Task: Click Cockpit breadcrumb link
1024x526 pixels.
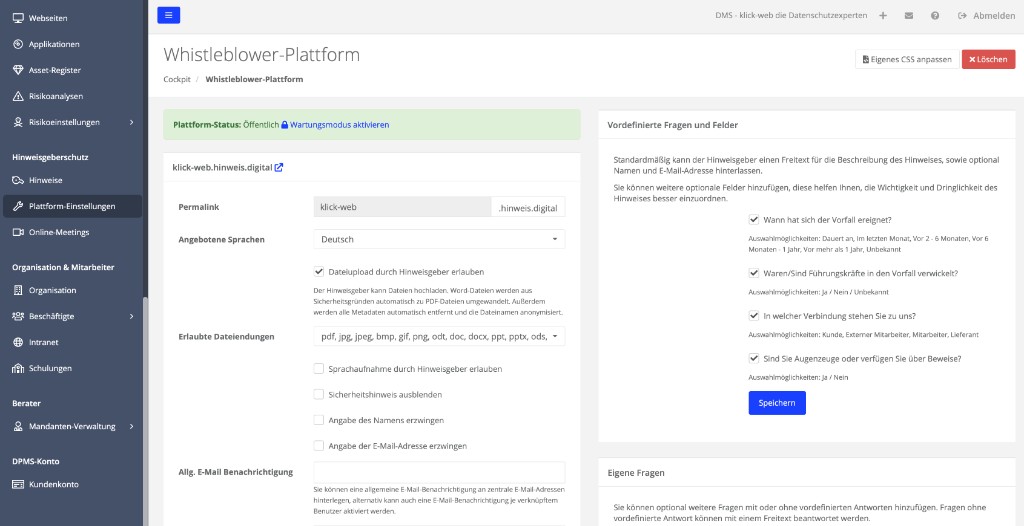Action: pos(177,79)
